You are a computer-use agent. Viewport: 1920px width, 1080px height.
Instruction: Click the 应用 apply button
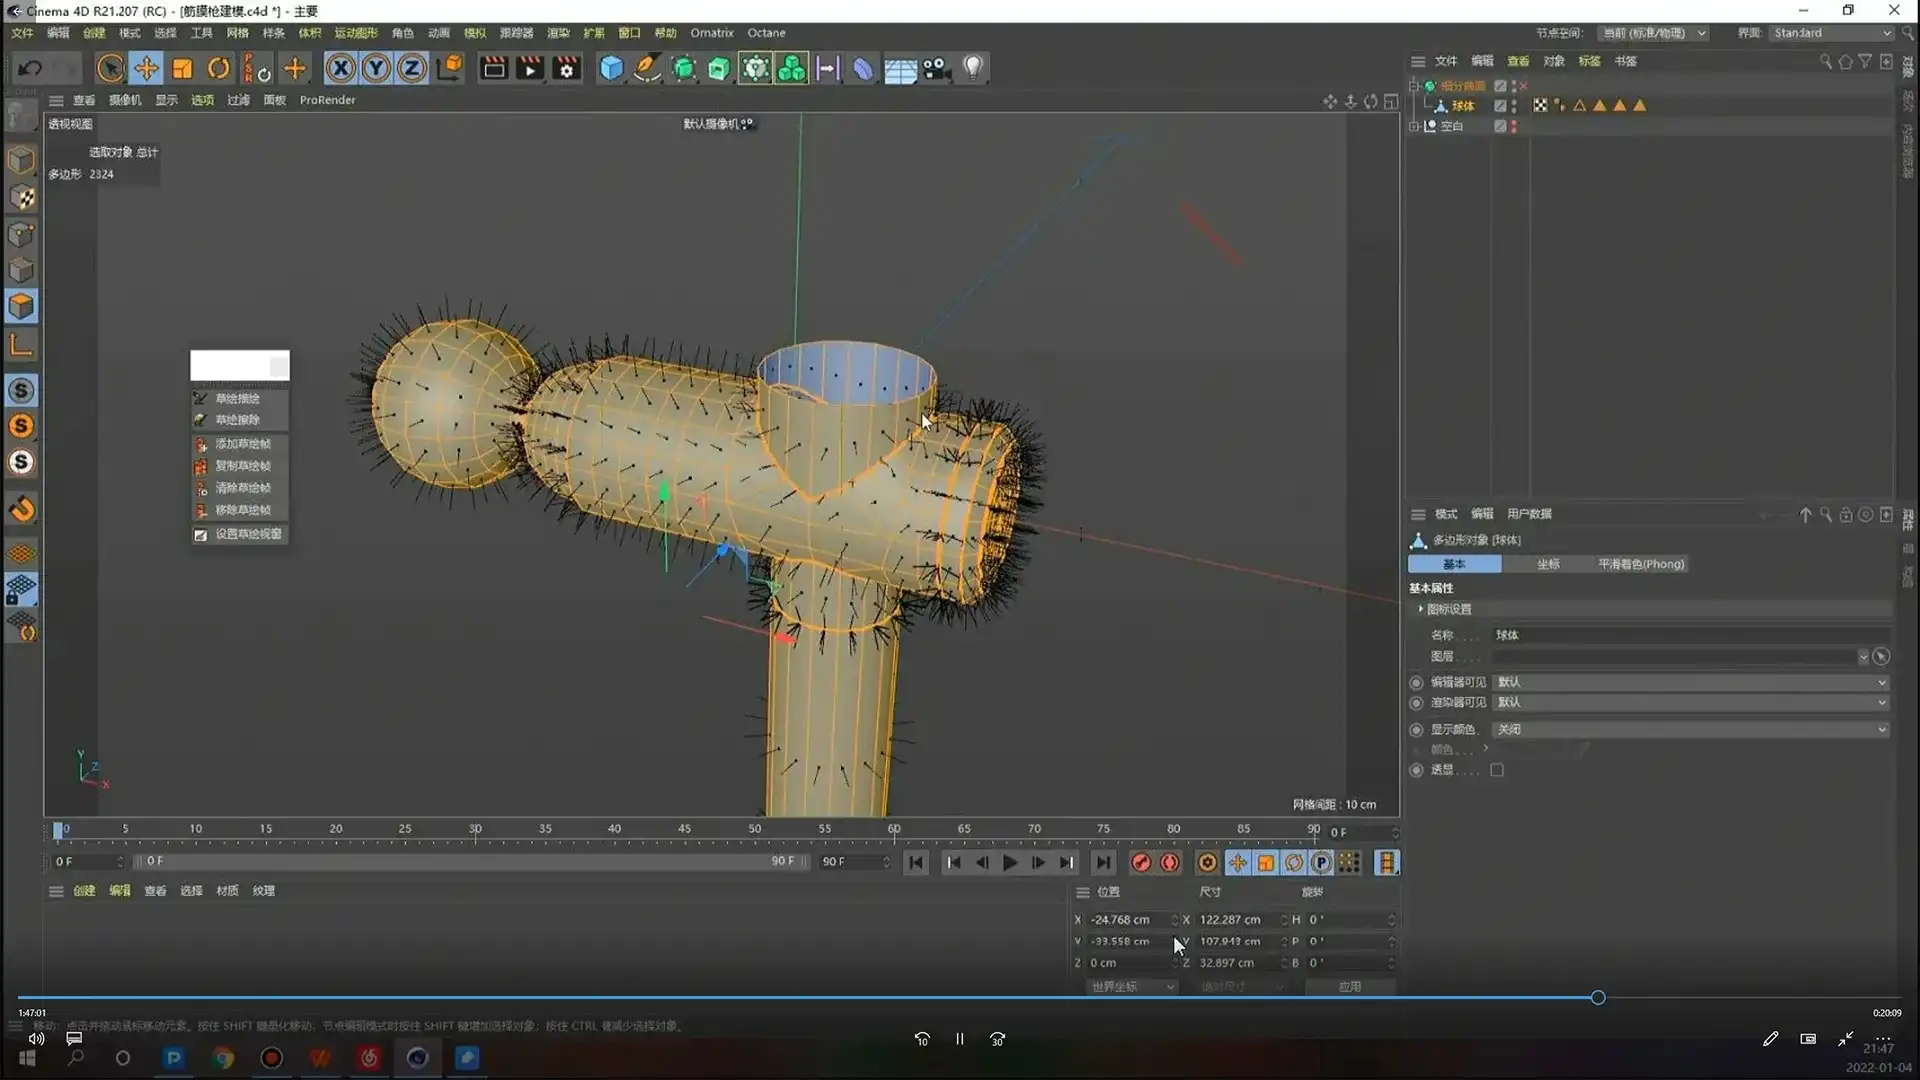(x=1350, y=987)
